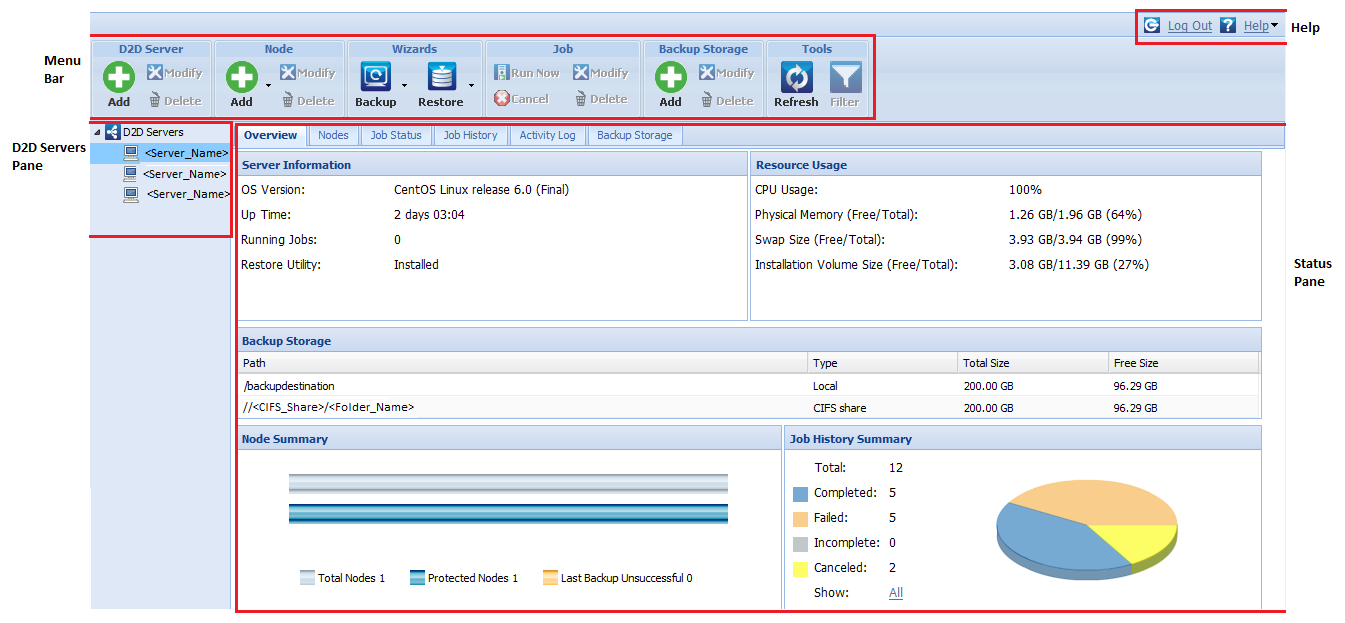Click Cancel in the Job group

[x=523, y=99]
